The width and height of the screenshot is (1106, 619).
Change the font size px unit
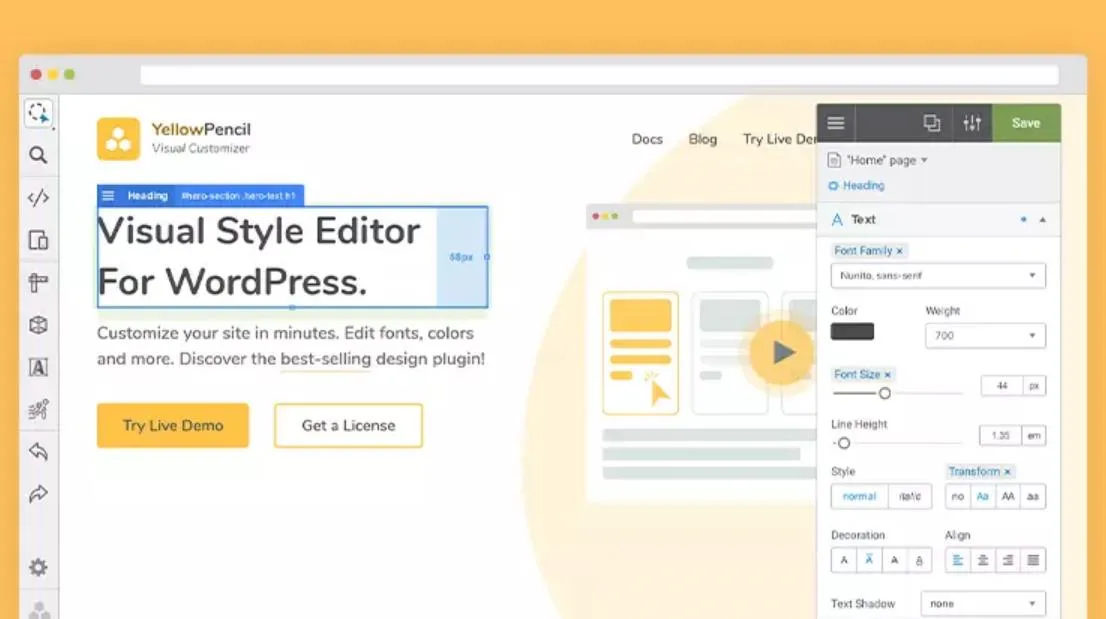click(x=1034, y=386)
